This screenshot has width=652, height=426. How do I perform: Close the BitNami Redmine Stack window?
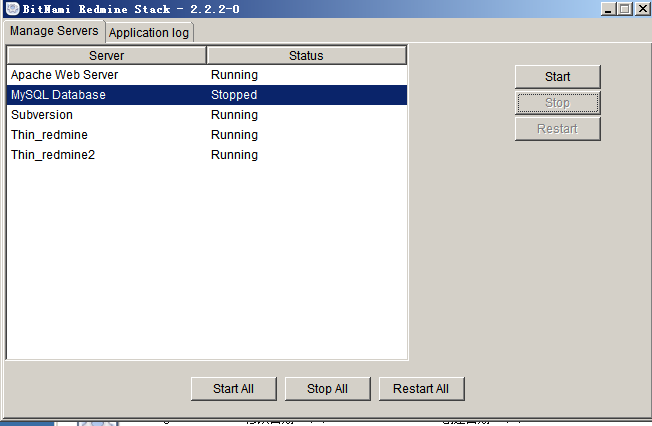642,9
